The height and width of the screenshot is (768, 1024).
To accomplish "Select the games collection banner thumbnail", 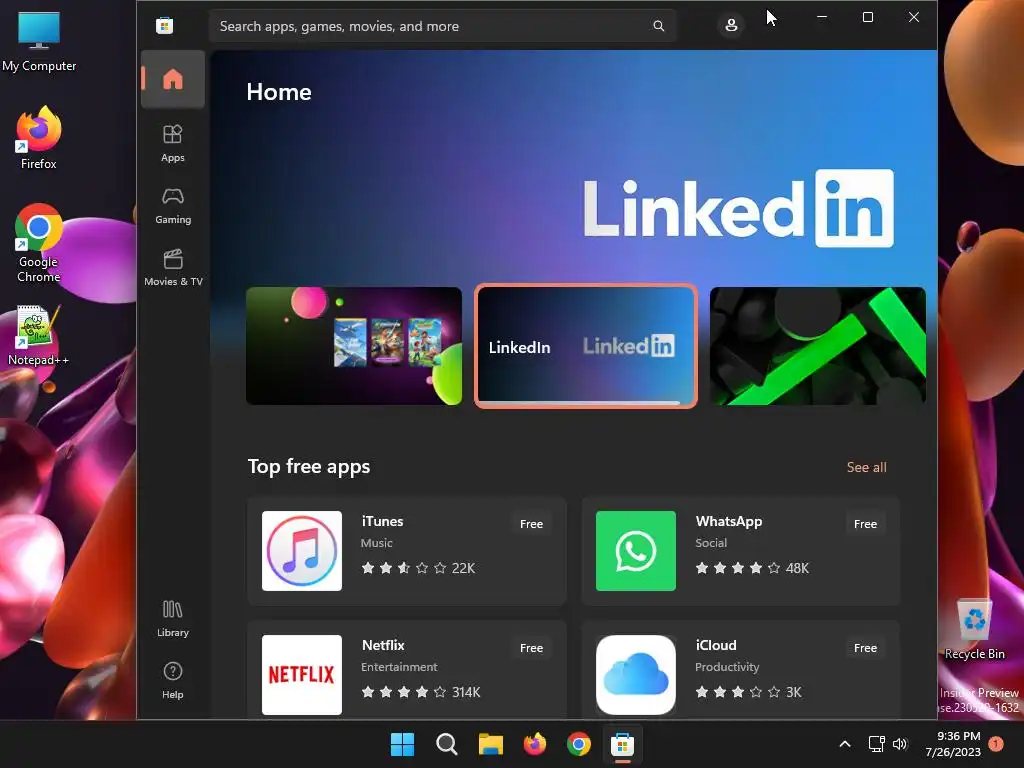I will (x=354, y=345).
